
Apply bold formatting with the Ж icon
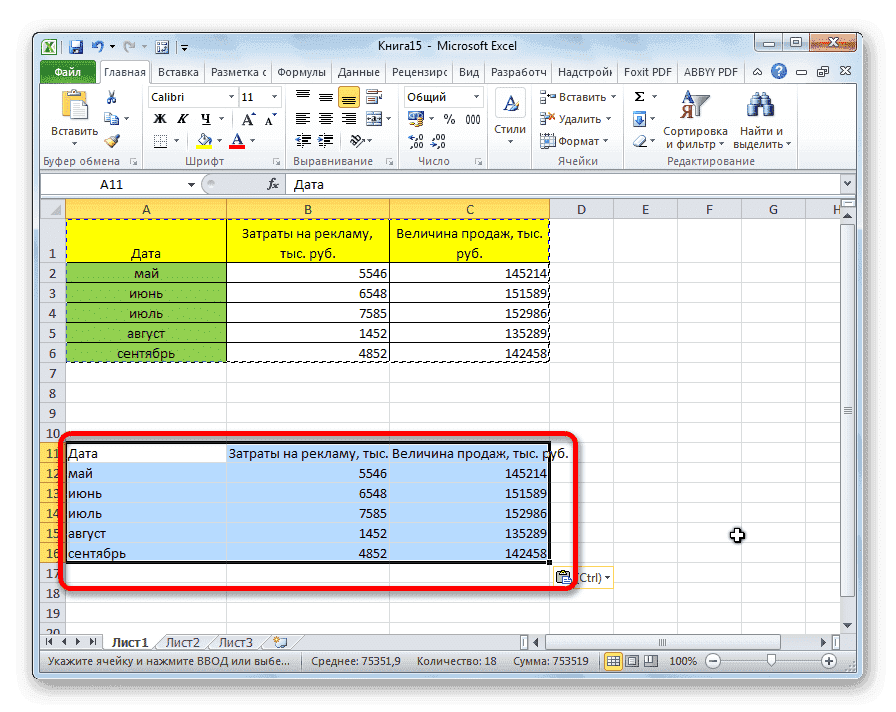point(160,118)
